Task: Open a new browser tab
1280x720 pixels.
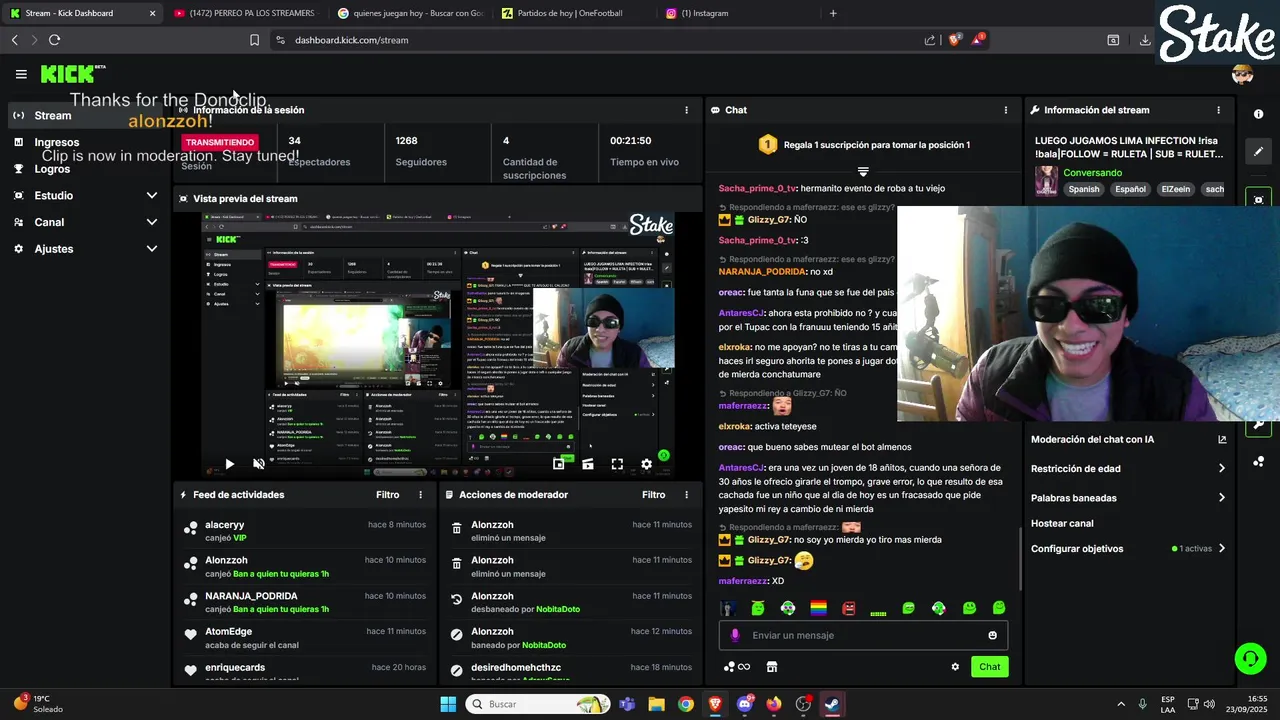Action: [x=833, y=13]
